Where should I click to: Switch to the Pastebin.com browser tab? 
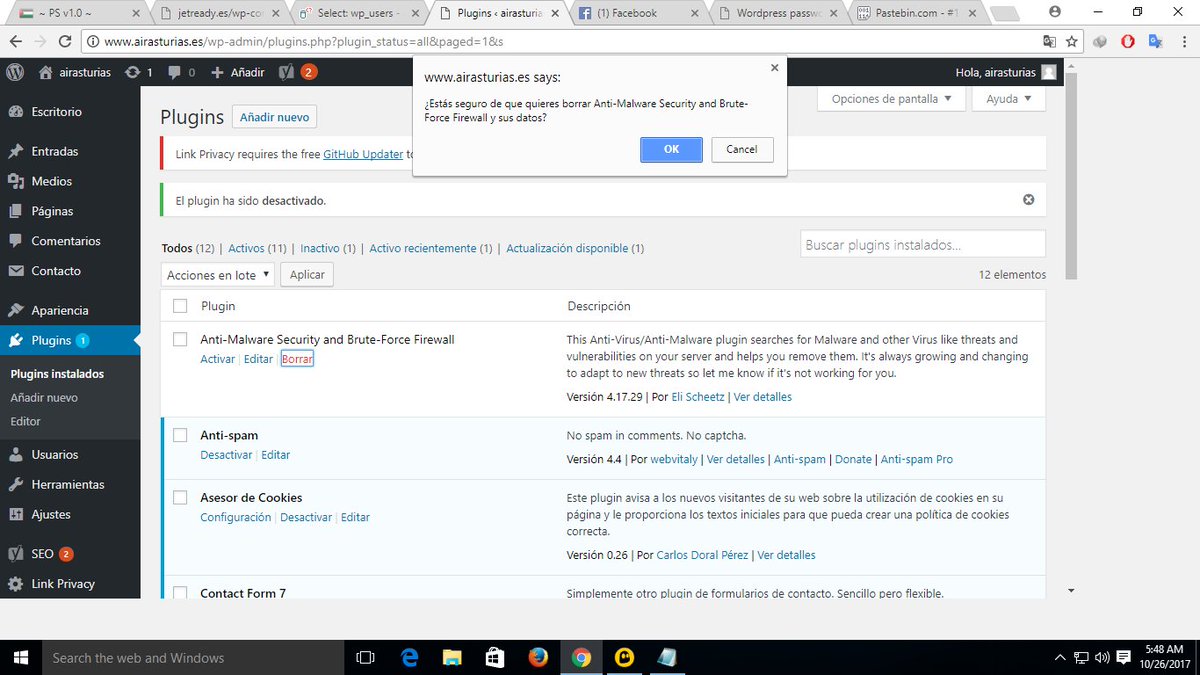[914, 13]
